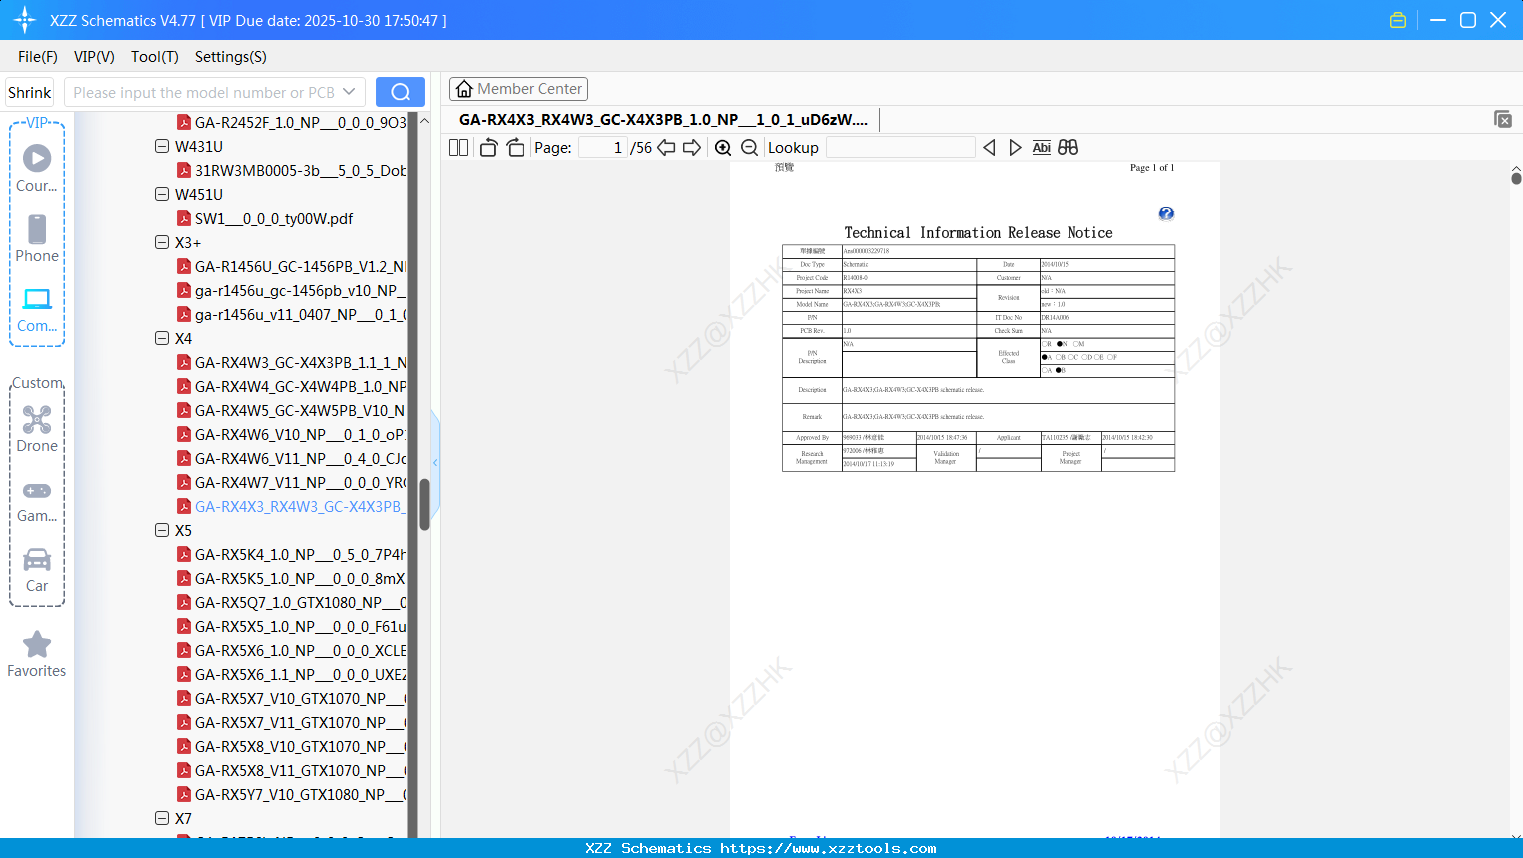
Task: Open GA-RX5Y7_V10_GTX1080 file
Action: (301, 794)
